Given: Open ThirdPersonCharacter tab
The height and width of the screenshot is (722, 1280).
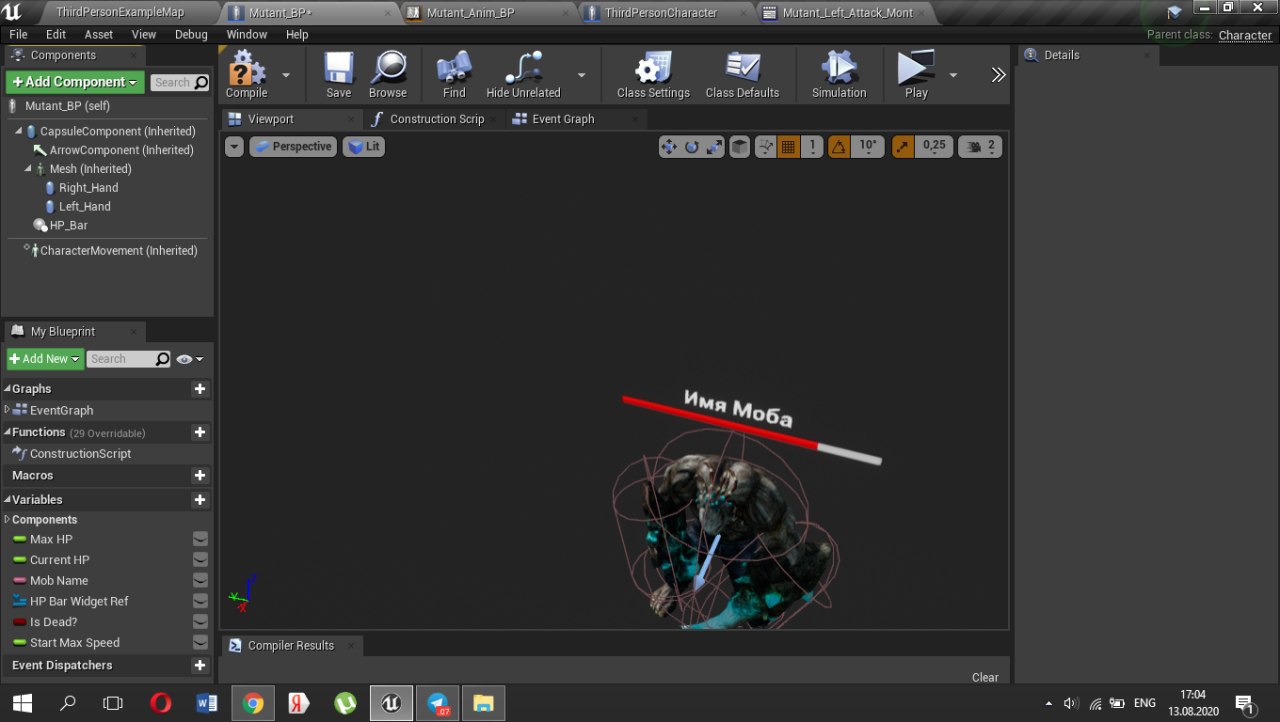Looking at the screenshot, I should click(x=661, y=13).
